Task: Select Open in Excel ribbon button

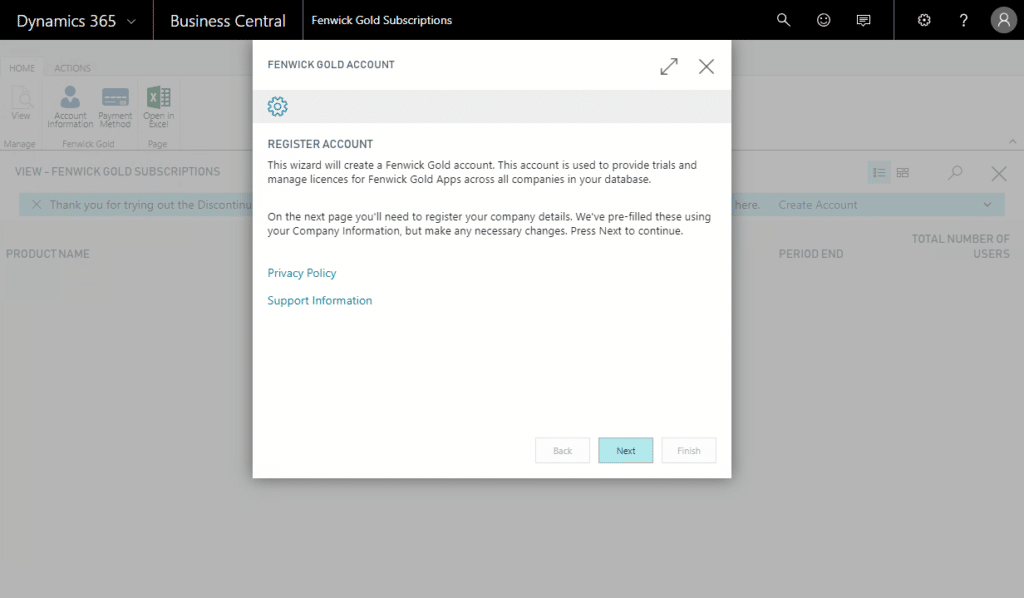Action: tap(158, 107)
